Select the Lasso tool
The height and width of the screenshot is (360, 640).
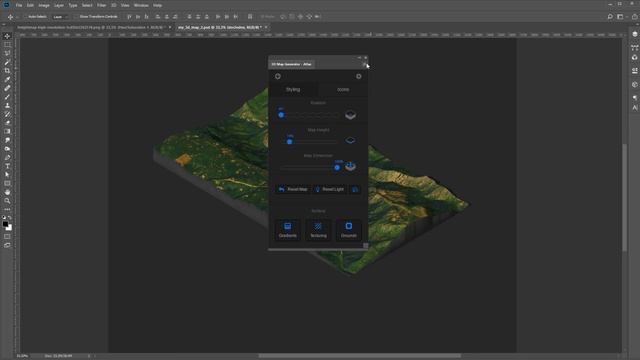(x=7, y=53)
